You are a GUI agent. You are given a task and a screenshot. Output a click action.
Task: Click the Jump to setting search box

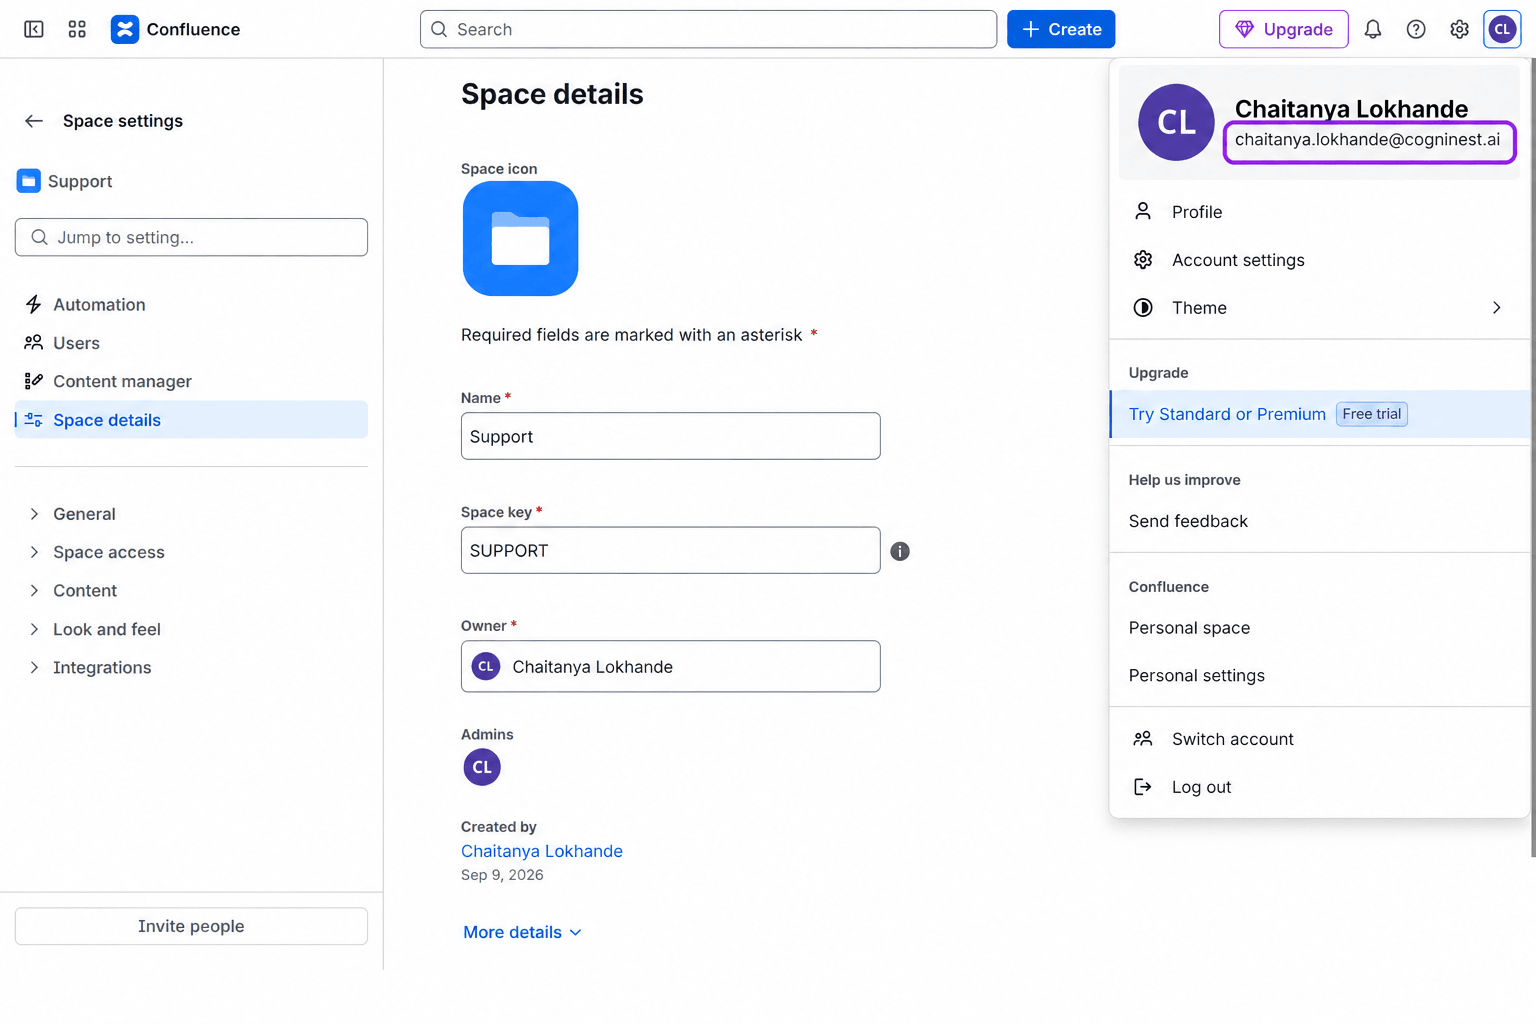191,237
